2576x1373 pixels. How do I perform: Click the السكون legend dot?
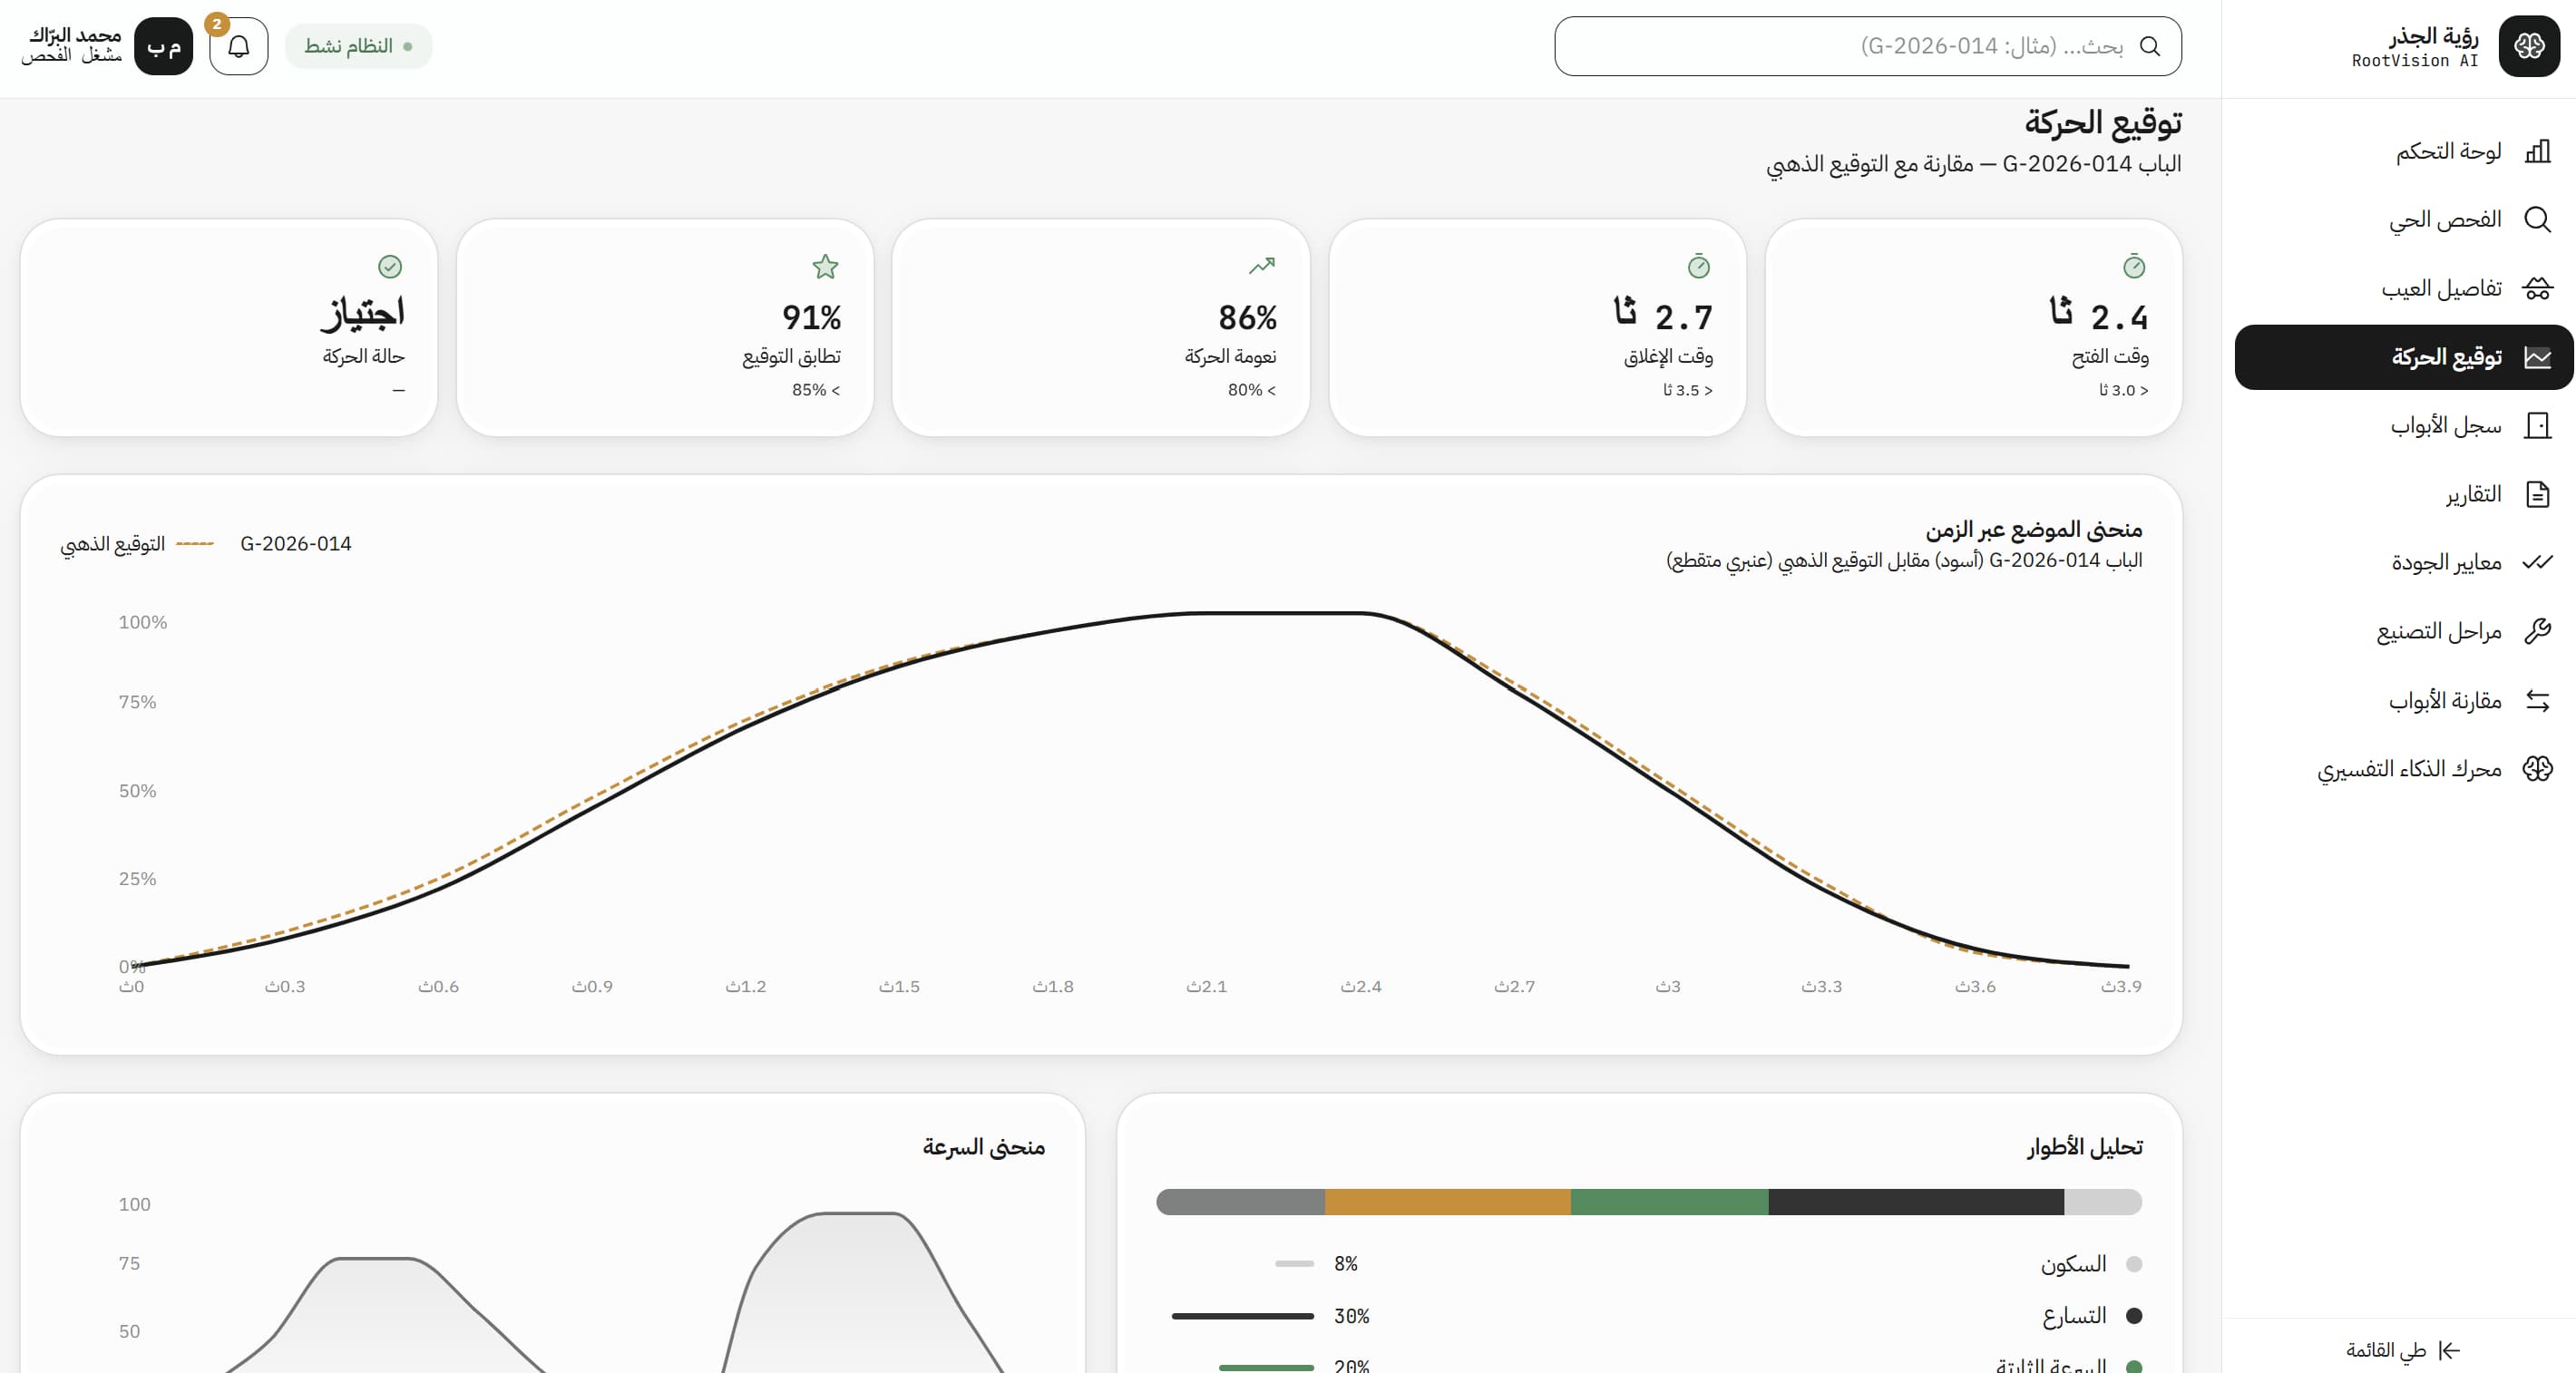pos(2134,1264)
